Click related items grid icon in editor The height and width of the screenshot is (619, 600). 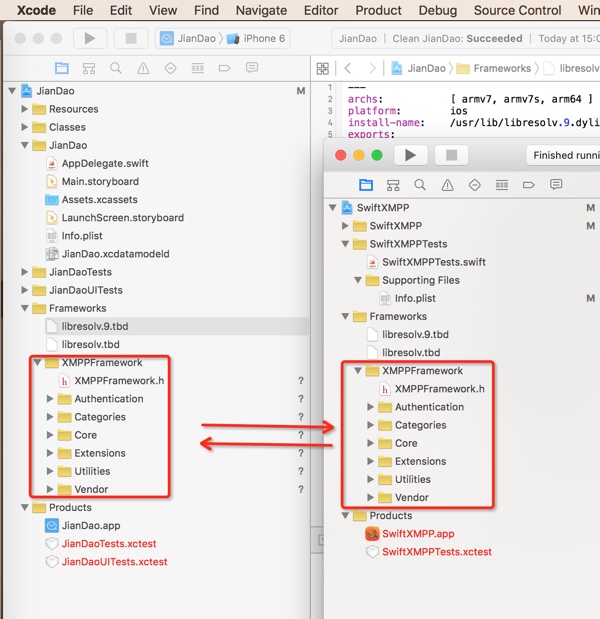click(322, 69)
